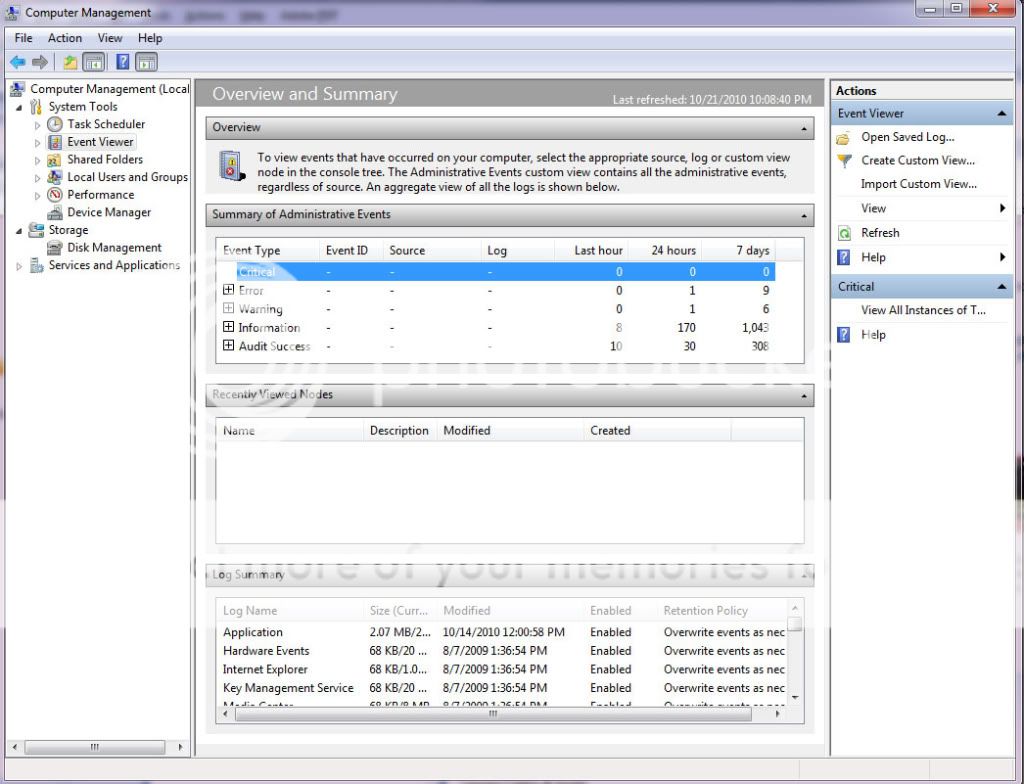Viewport: 1024px width, 784px height.
Task: Click Open Saved Log action
Action: tap(907, 137)
